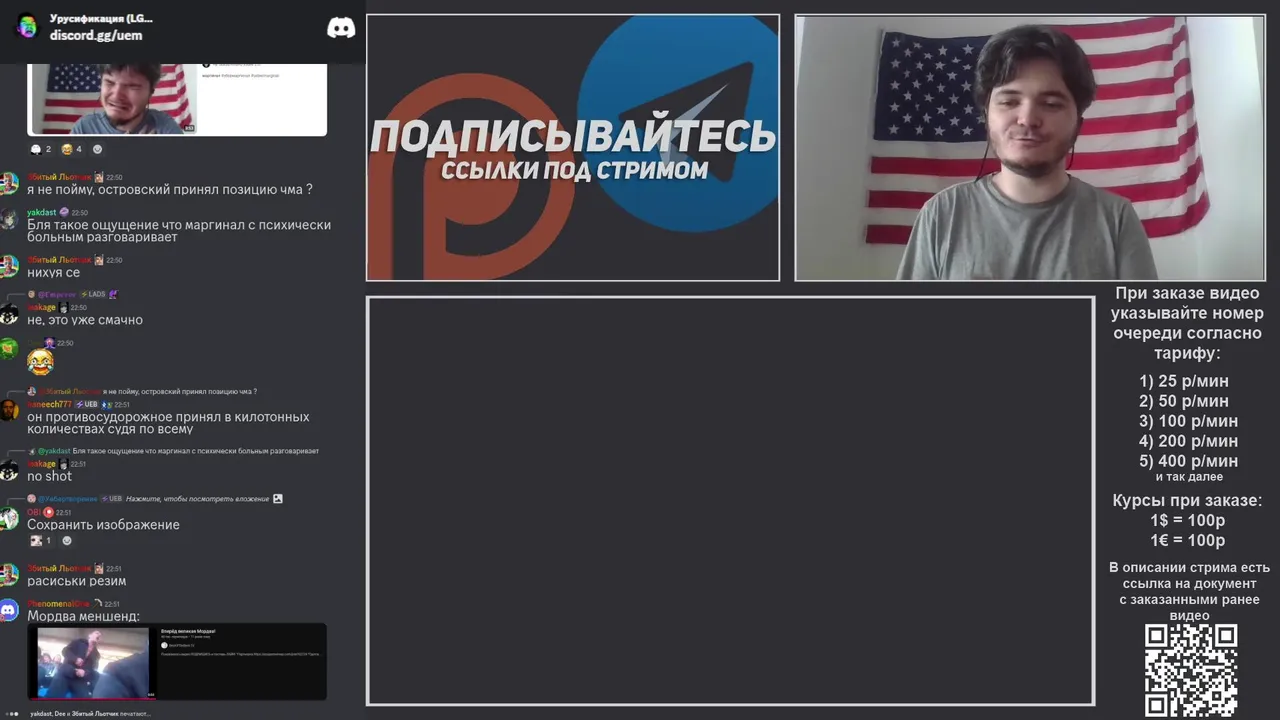This screenshot has width=1280, height=720.
Task: Select the "расиськи резим" message
Action: pos(76,581)
